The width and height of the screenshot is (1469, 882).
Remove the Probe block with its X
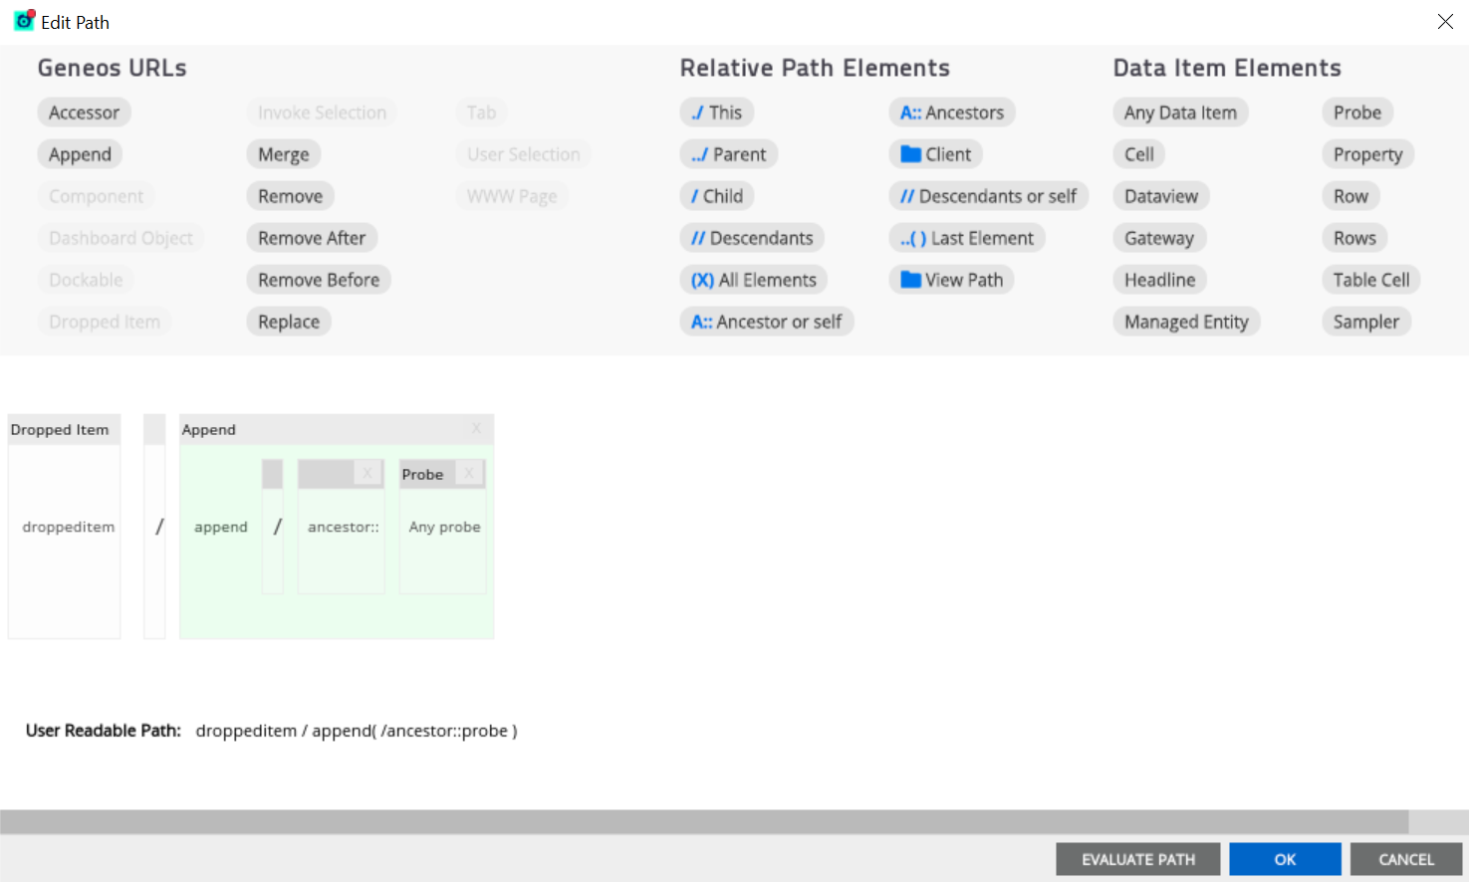(x=469, y=473)
